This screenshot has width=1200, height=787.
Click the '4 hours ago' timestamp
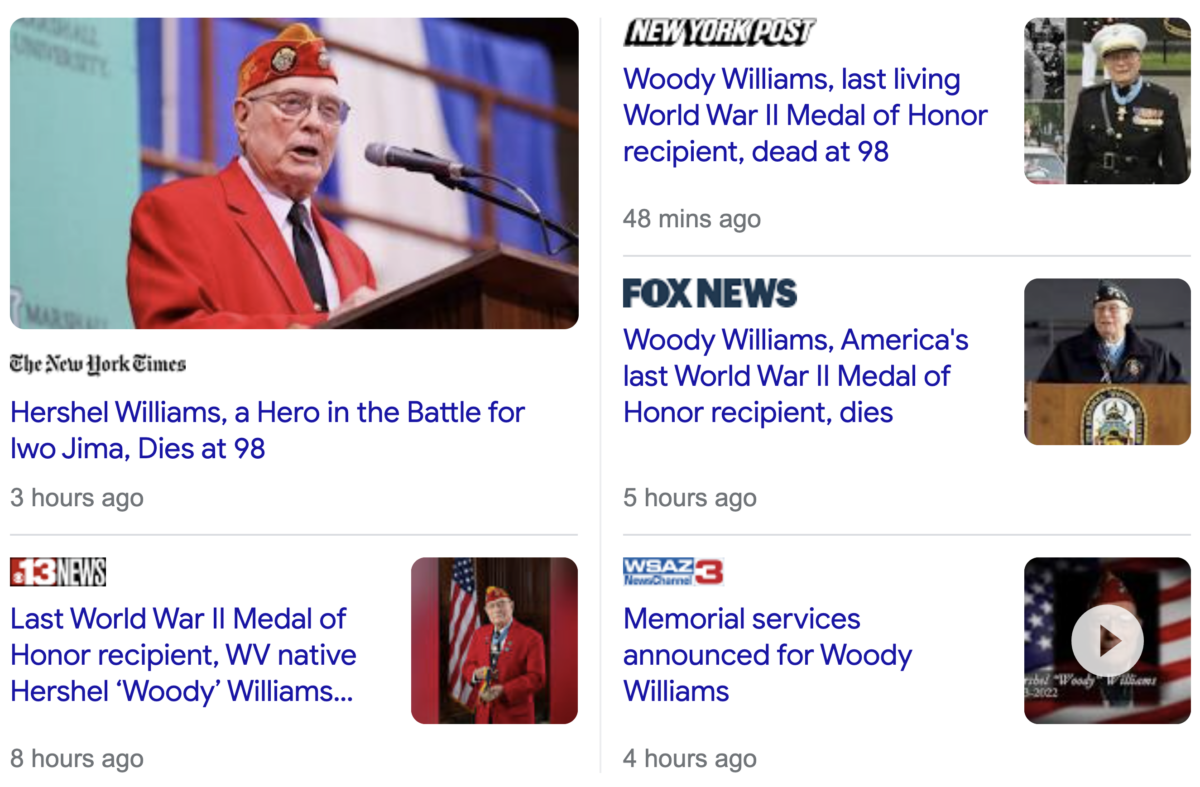tap(690, 759)
